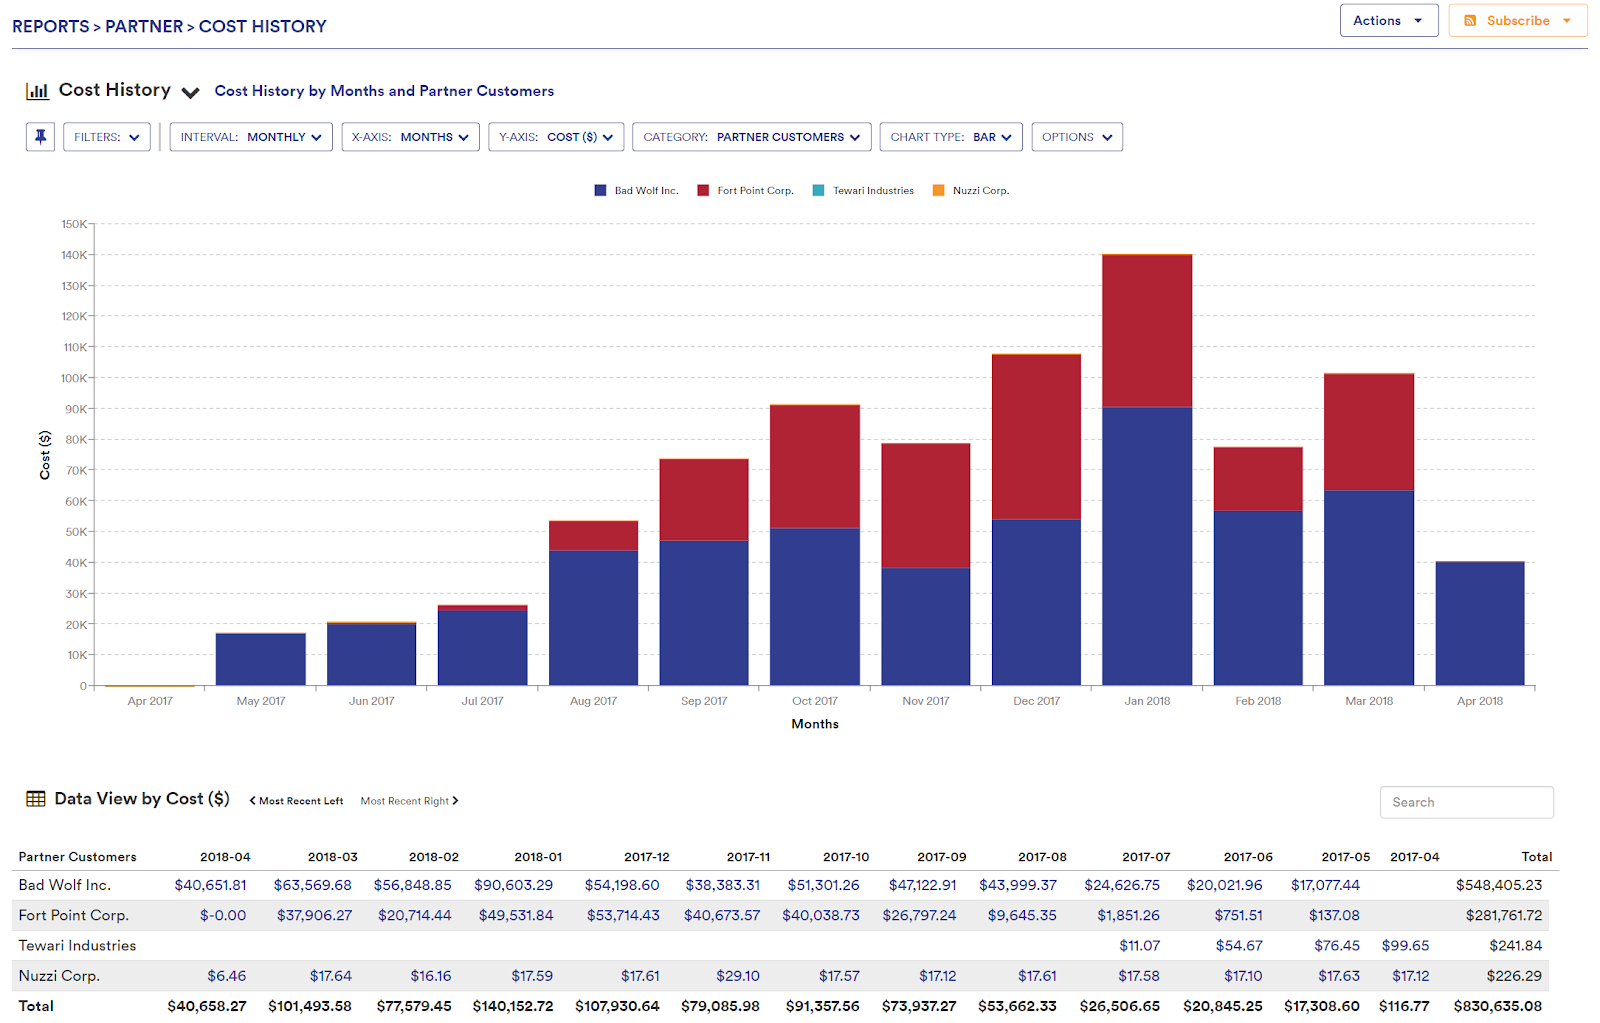Open the Actions menu

[1388, 19]
